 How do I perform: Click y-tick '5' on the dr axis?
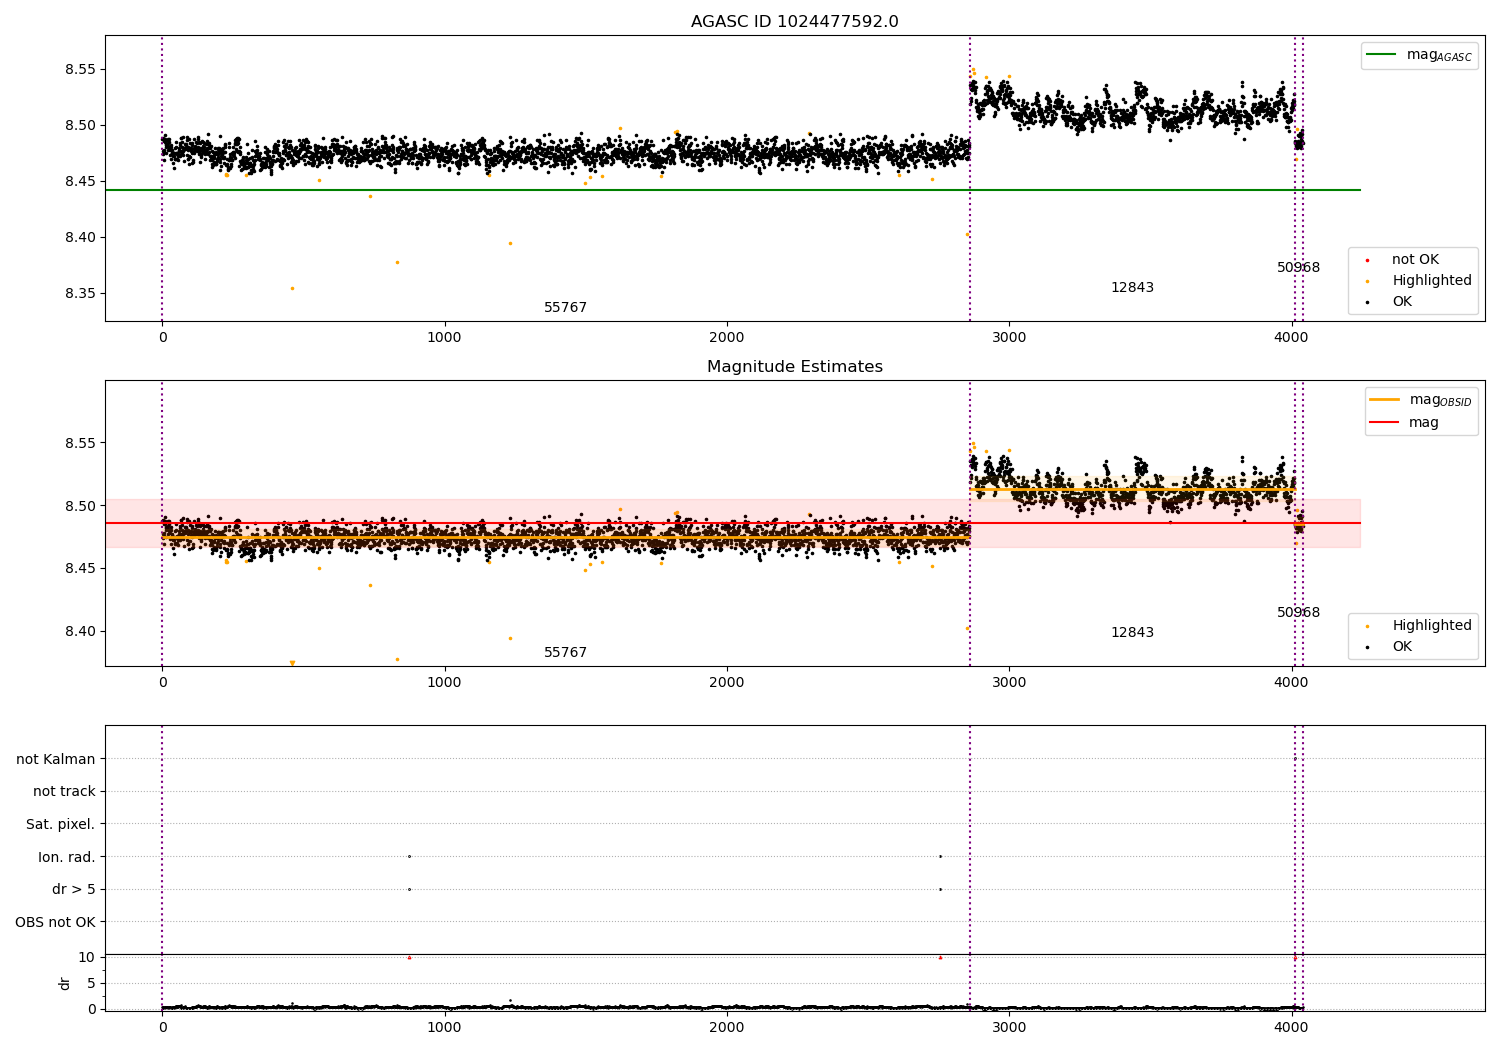coord(91,983)
